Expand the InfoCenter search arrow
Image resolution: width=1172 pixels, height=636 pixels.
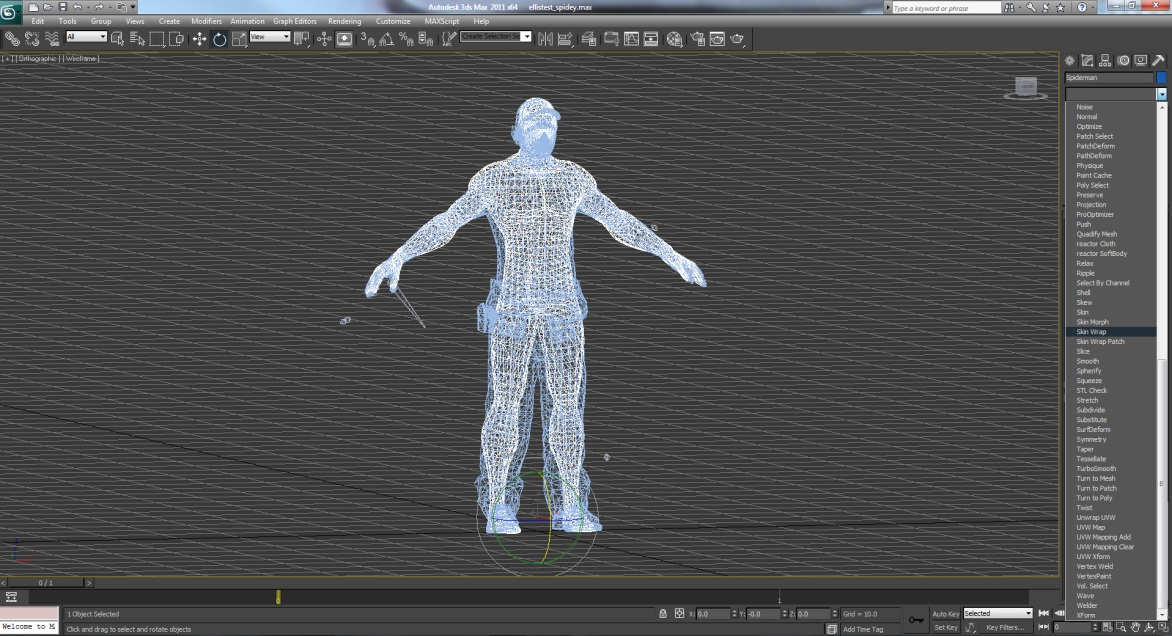pyautogui.click(x=888, y=7)
